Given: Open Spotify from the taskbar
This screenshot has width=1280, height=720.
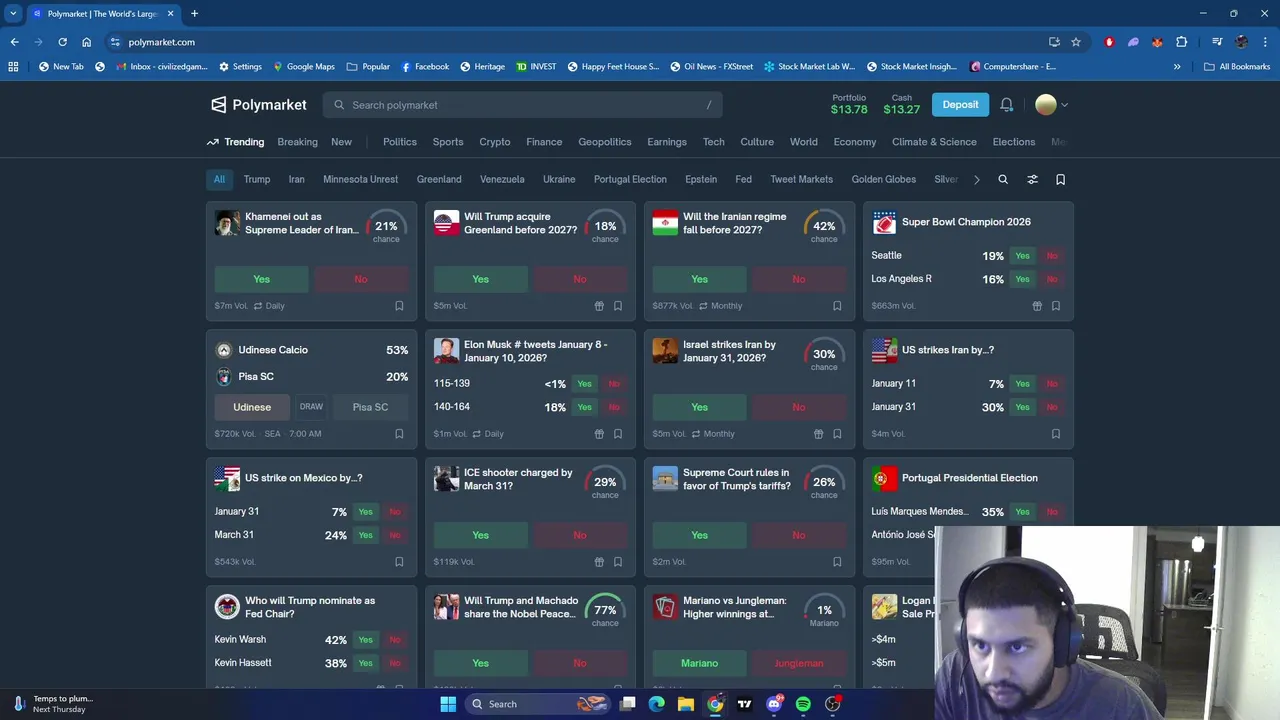Looking at the screenshot, I should click(803, 704).
